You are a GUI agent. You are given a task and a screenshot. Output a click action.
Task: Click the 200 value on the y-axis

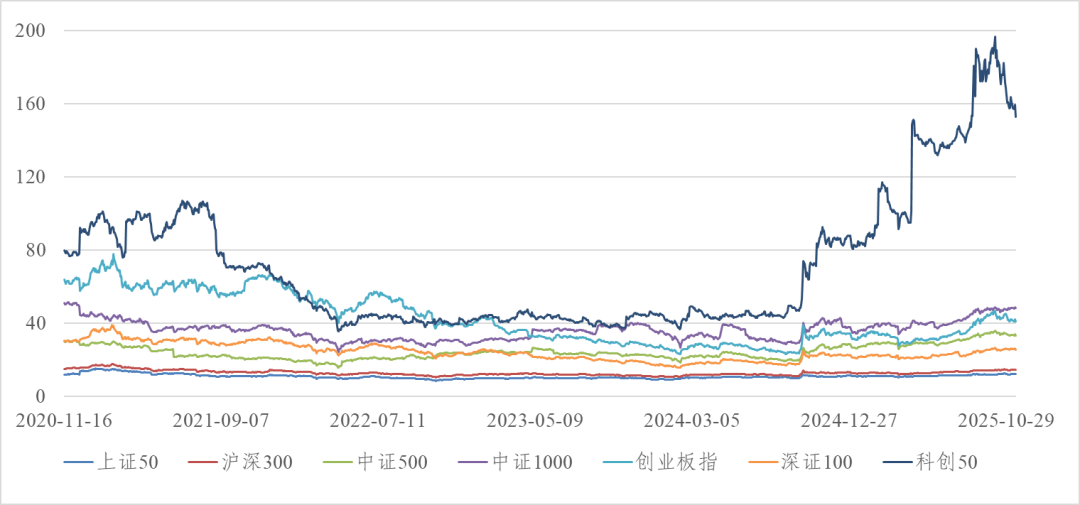coord(34,31)
